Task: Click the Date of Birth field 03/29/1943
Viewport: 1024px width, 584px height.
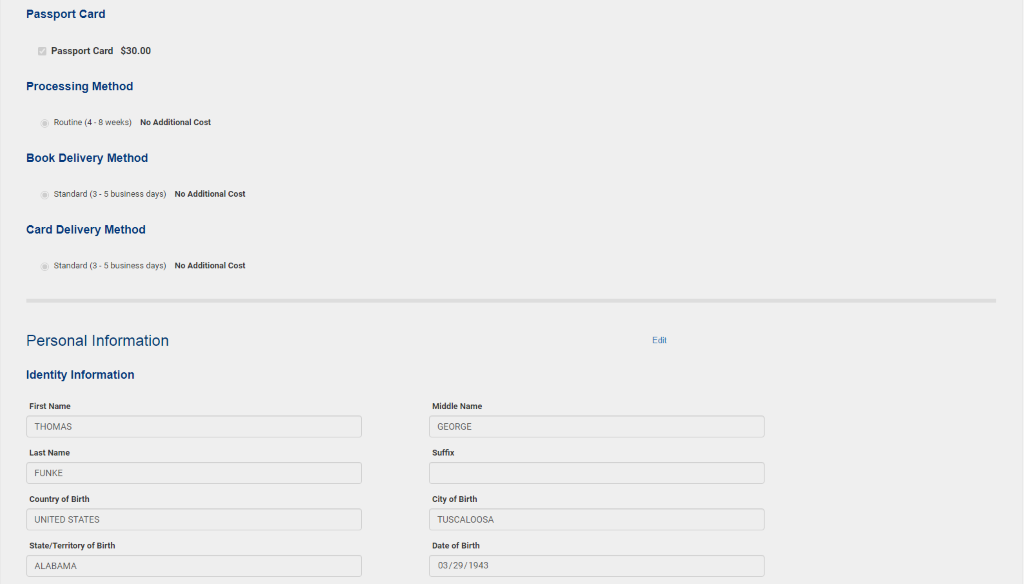Action: point(597,566)
